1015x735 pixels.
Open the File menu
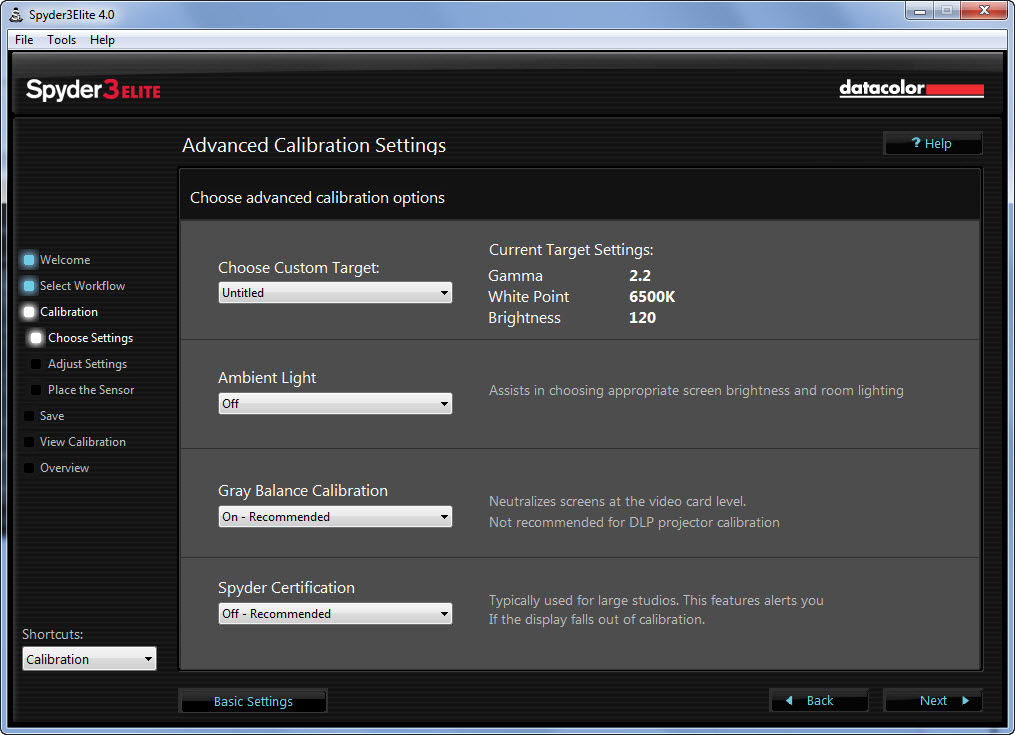(x=24, y=40)
